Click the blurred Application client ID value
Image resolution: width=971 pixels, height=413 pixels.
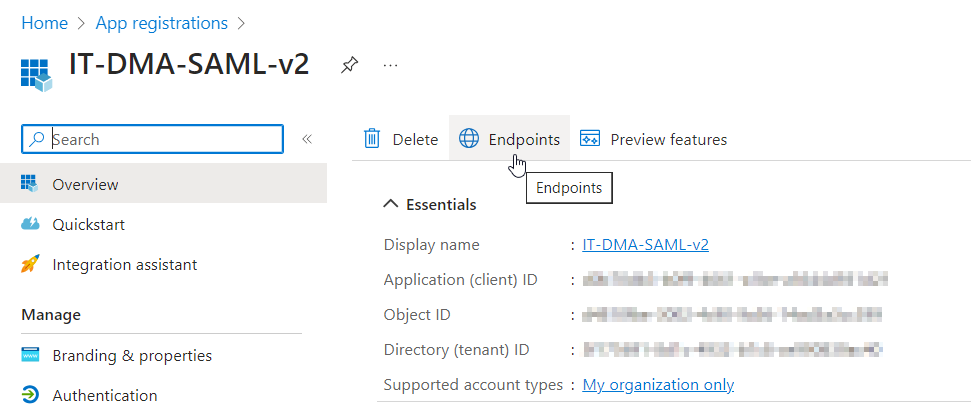[735, 280]
